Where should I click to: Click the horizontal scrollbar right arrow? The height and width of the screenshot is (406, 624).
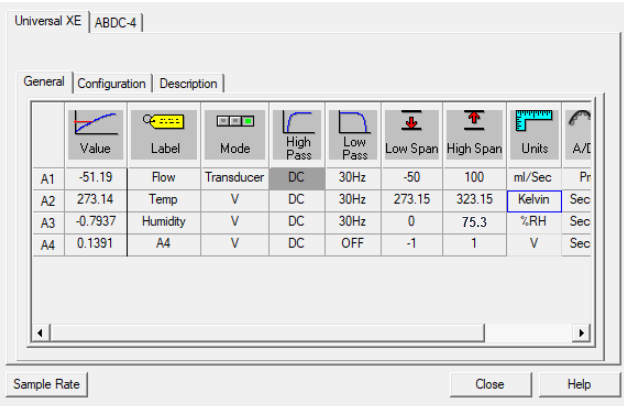tap(580, 331)
